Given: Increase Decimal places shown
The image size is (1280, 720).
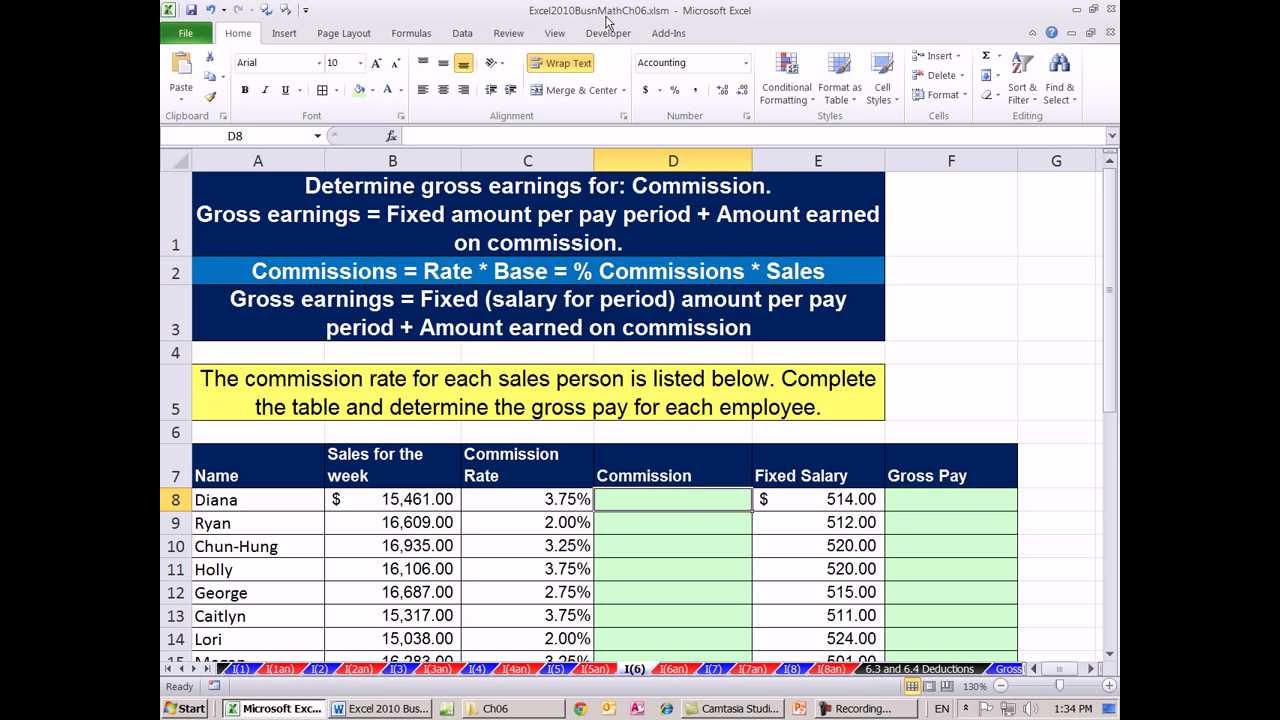Looking at the screenshot, I should [x=721, y=90].
